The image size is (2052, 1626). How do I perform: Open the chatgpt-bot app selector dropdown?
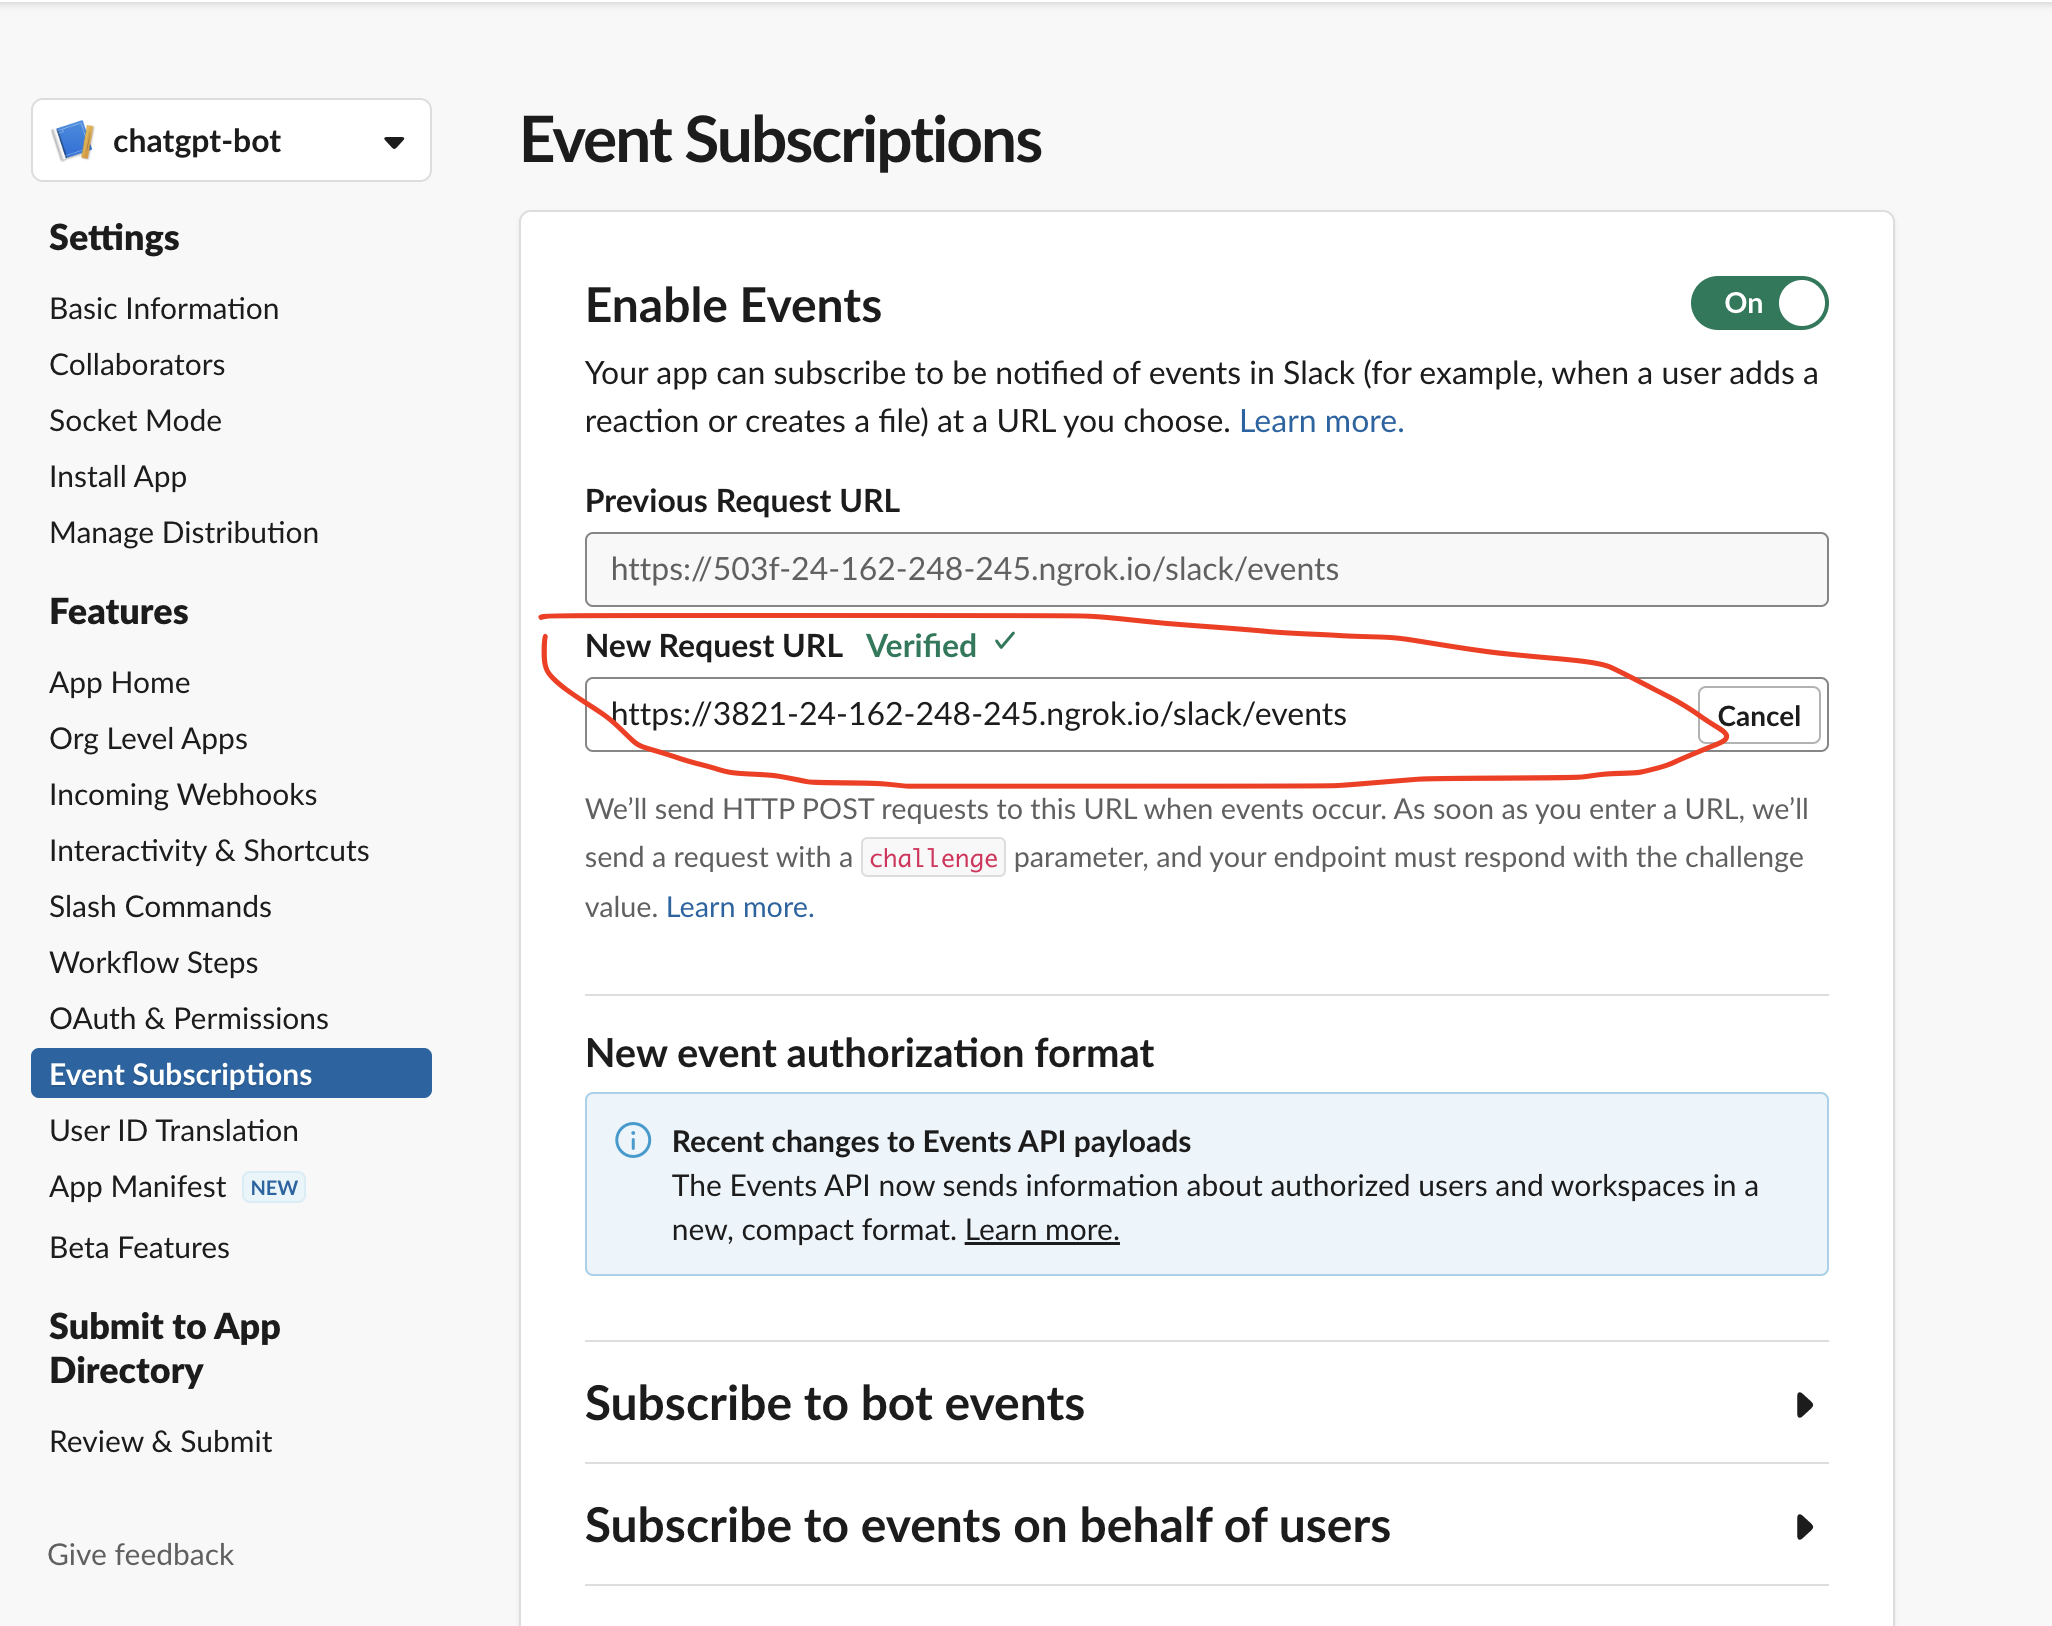coord(231,141)
